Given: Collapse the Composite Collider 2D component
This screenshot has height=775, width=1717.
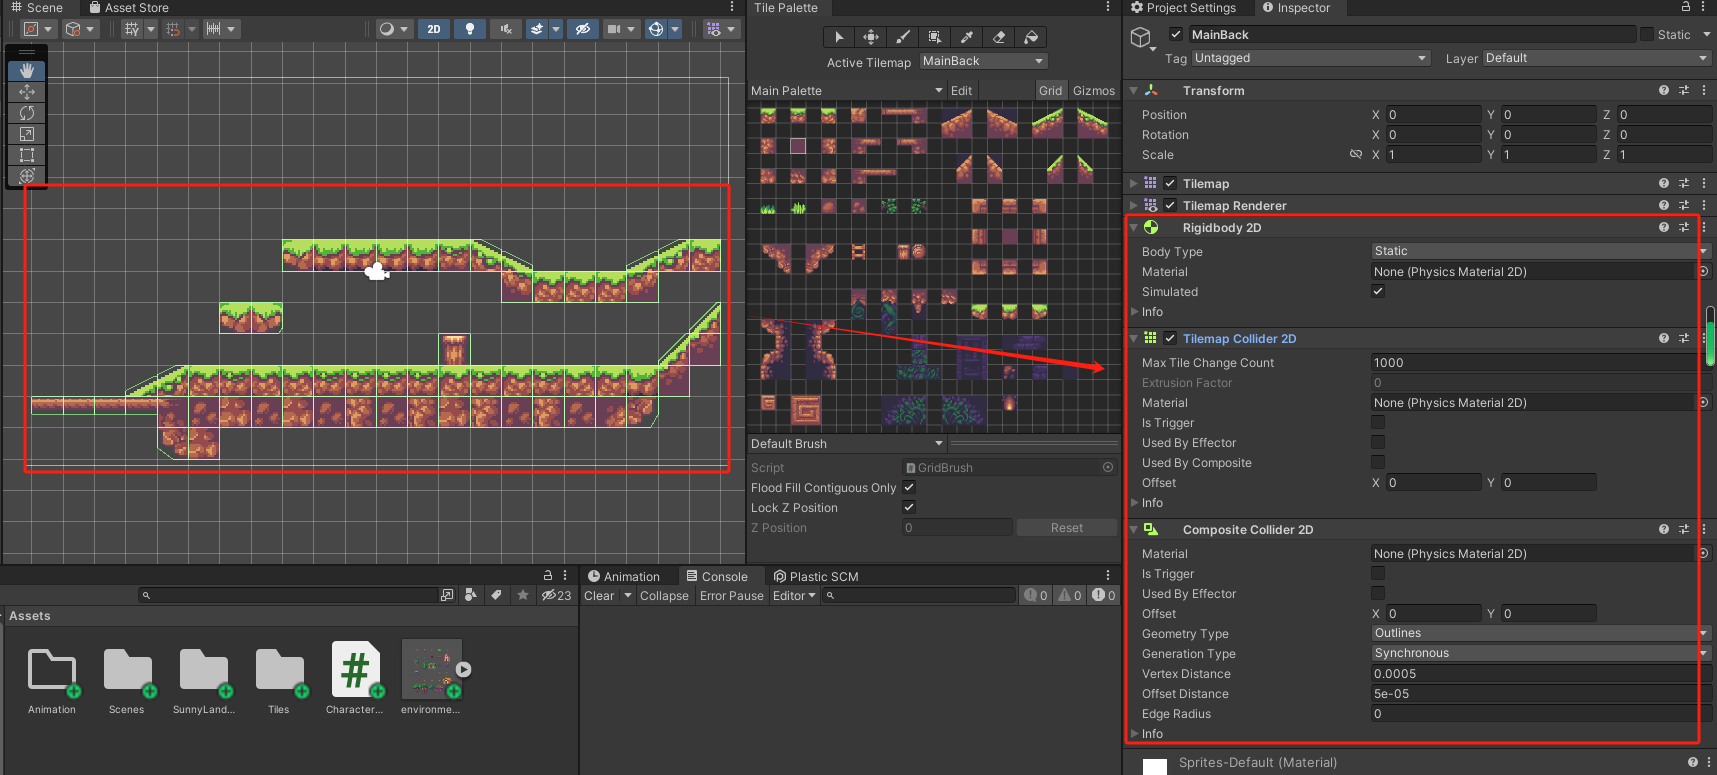Looking at the screenshot, I should point(1134,529).
